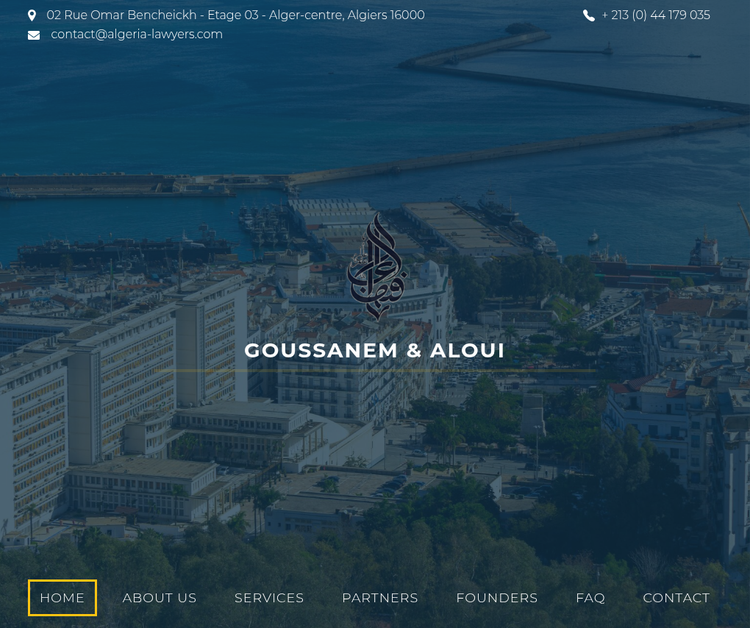
Task: Go to the HOME menu item
Action: click(x=62, y=598)
